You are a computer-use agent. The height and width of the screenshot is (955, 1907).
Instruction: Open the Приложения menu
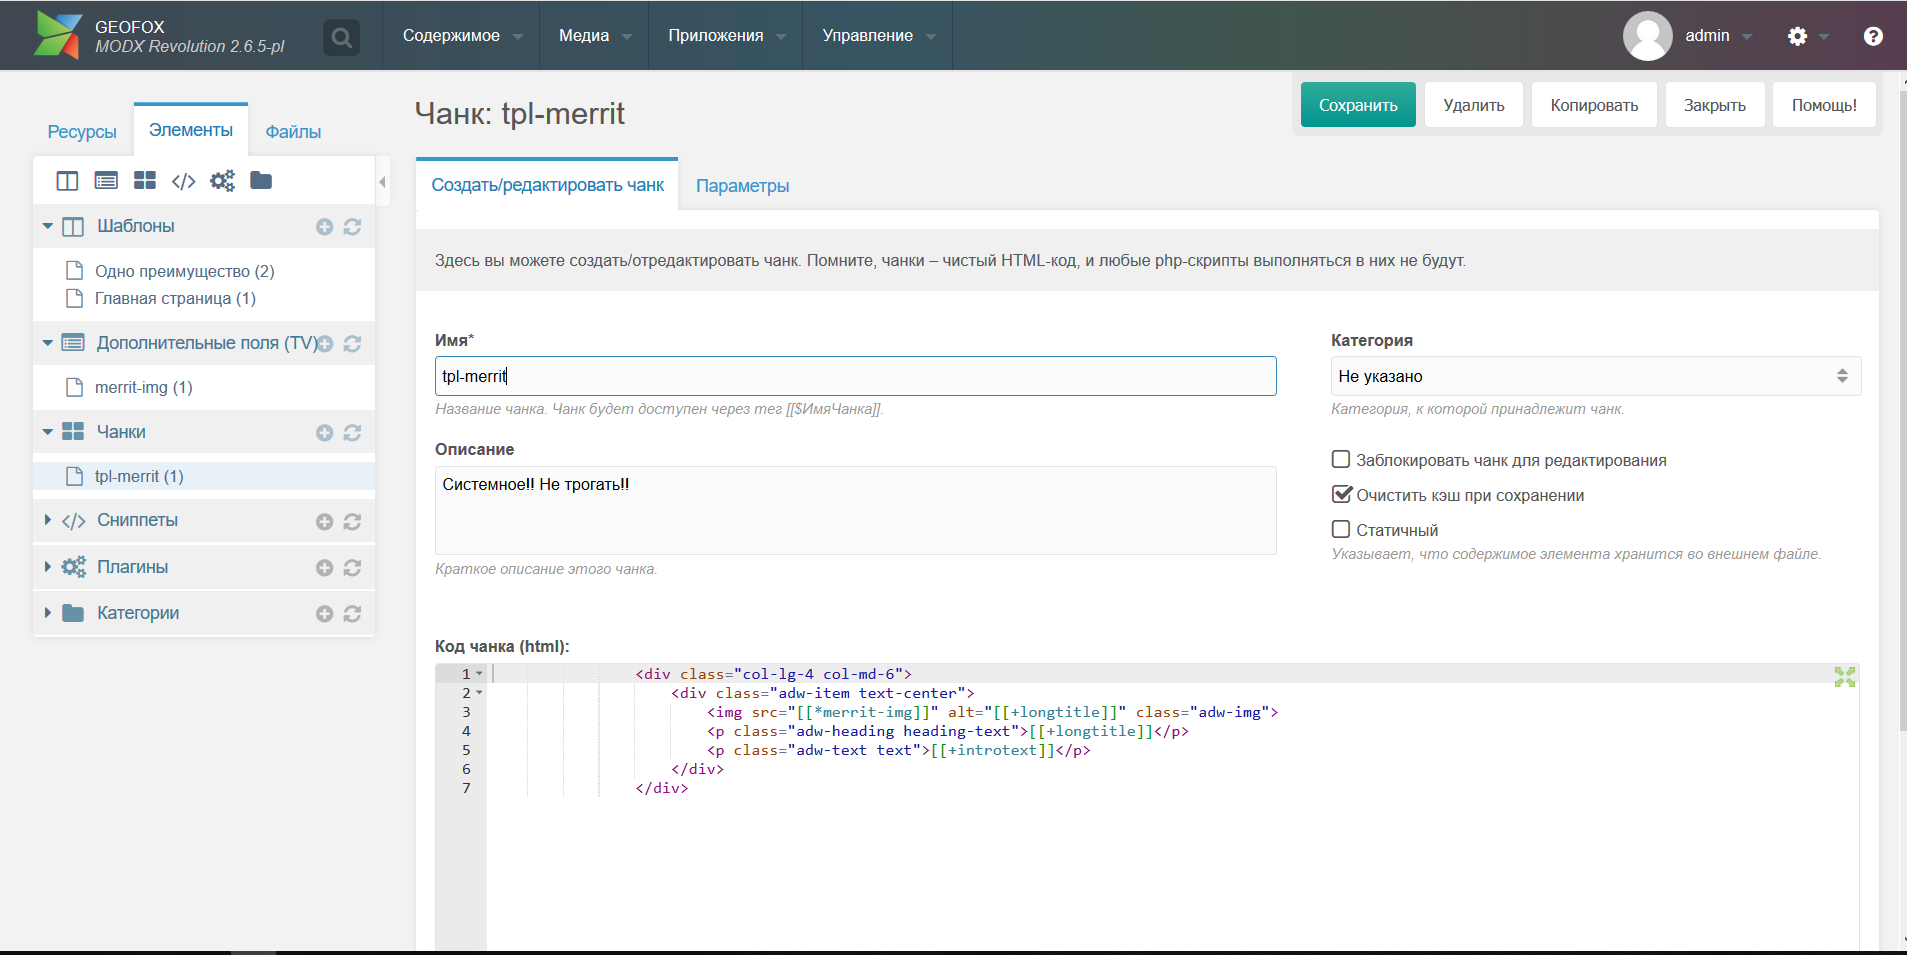pos(726,36)
